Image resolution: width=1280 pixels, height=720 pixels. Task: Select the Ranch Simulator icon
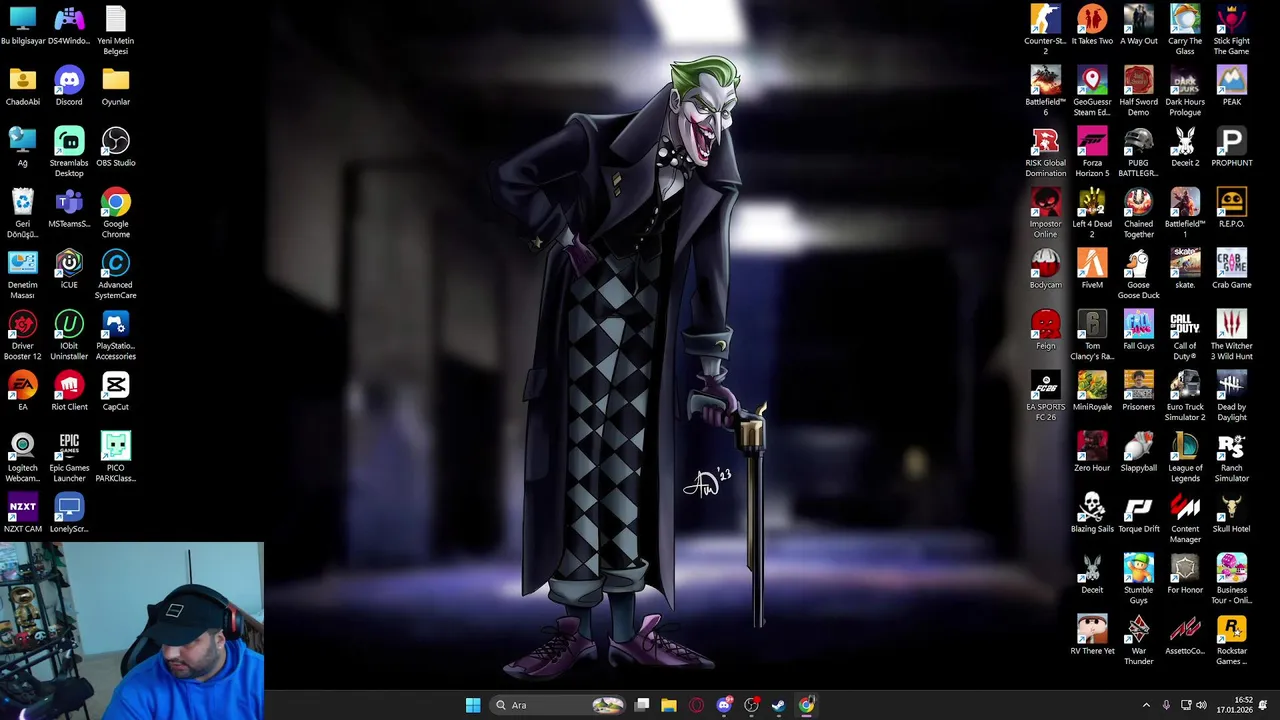click(1231, 458)
